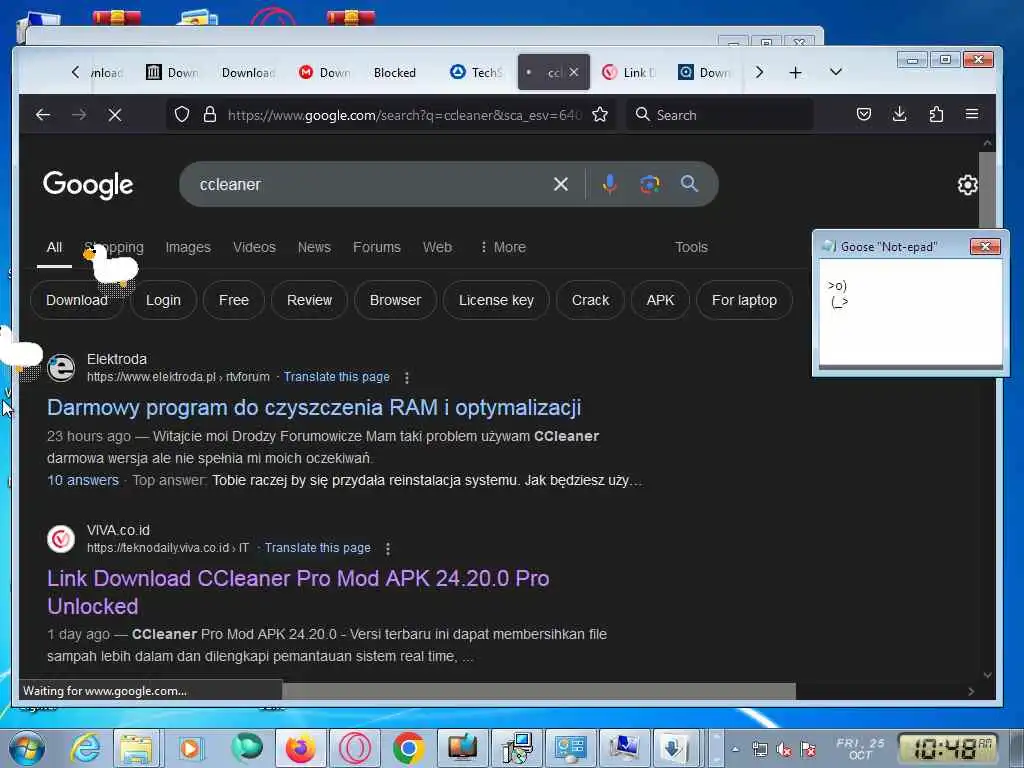Translate the VIVA.co.id result page
The image size is (1024, 768).
(317, 548)
